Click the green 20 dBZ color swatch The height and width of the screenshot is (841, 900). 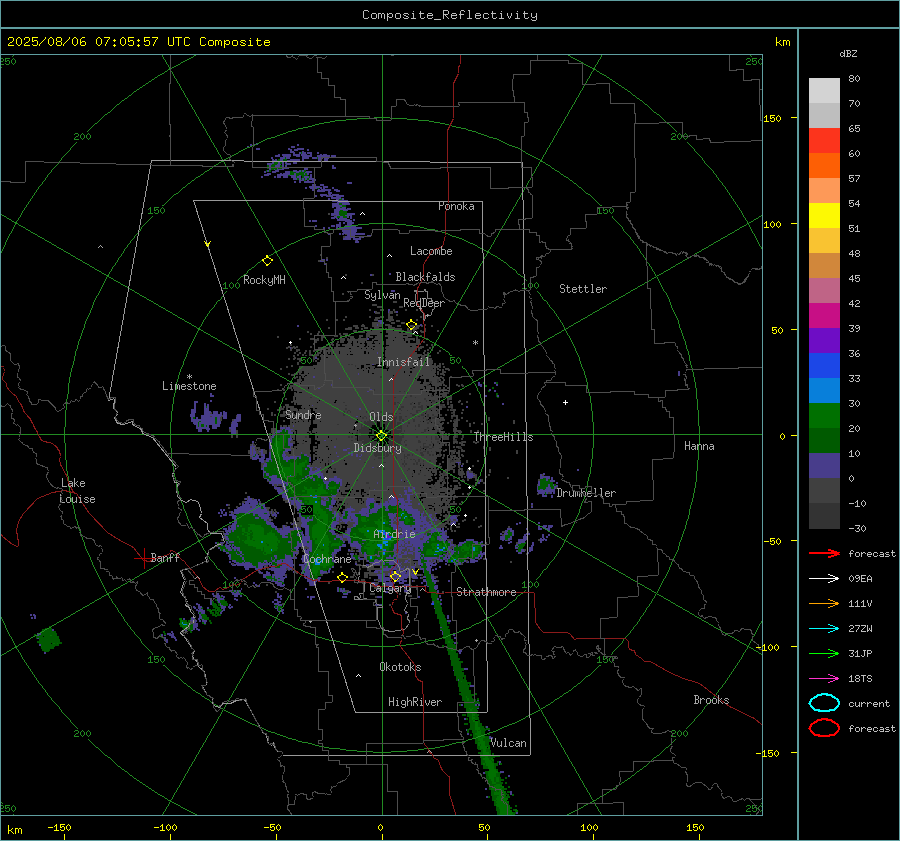[x=824, y=416]
